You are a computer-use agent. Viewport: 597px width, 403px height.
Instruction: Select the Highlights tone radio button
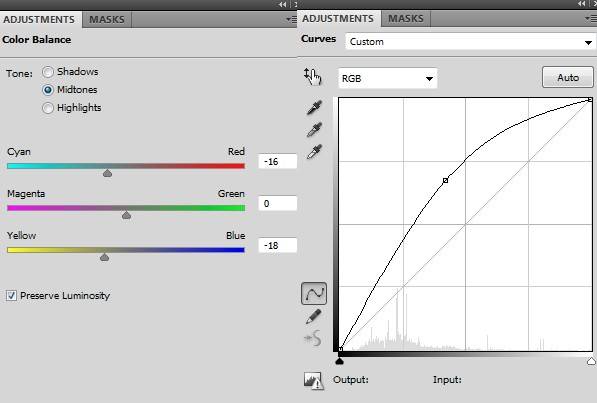tap(48, 108)
